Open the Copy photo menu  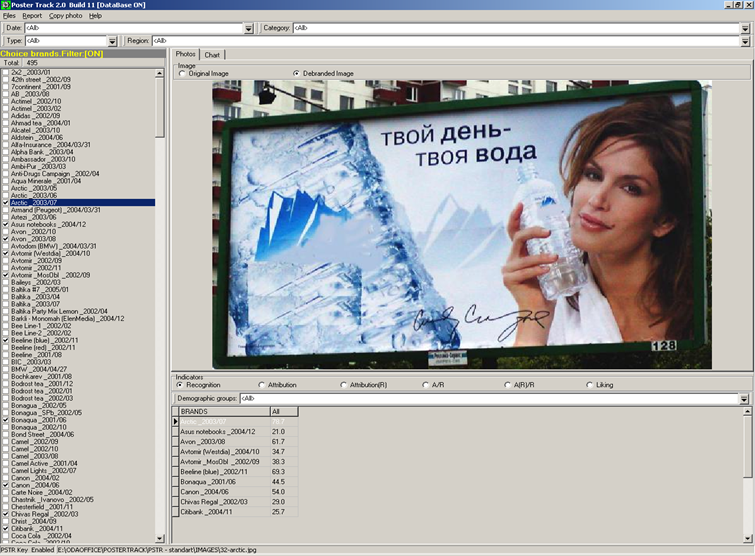[65, 16]
